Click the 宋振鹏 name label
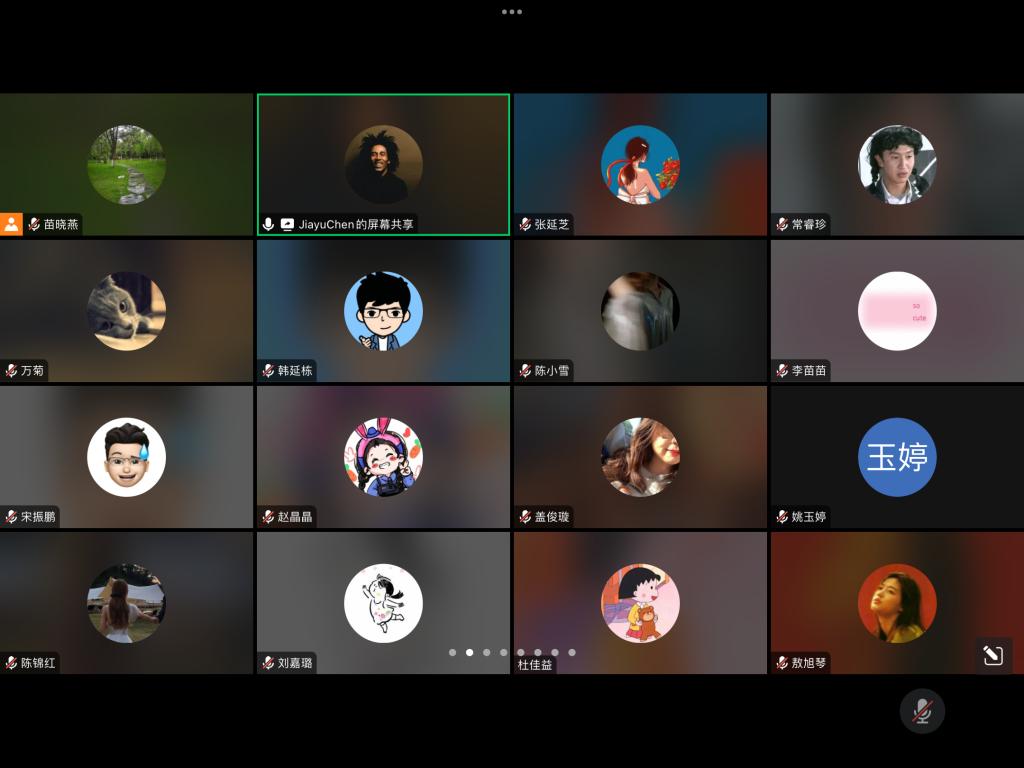The width and height of the screenshot is (1024, 768). (38, 517)
